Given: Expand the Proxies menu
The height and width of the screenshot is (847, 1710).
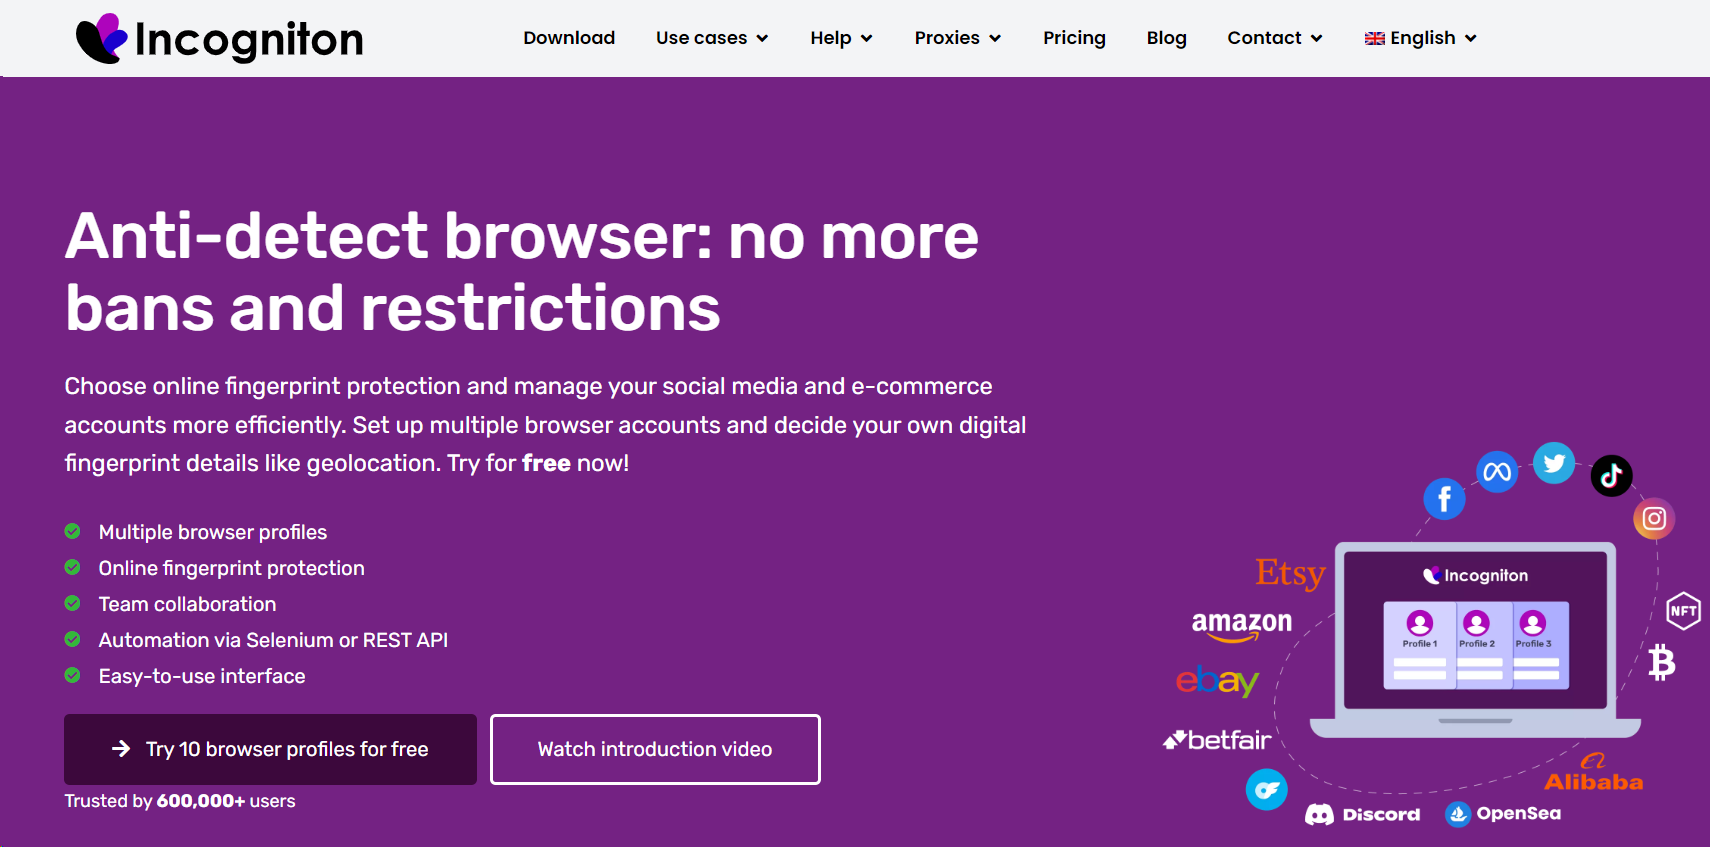Looking at the screenshot, I should (x=957, y=38).
